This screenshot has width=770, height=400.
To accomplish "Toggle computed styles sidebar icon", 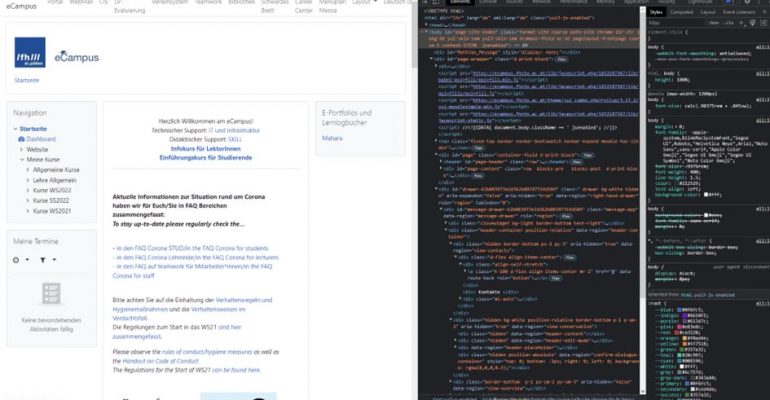I will pos(763,23).
